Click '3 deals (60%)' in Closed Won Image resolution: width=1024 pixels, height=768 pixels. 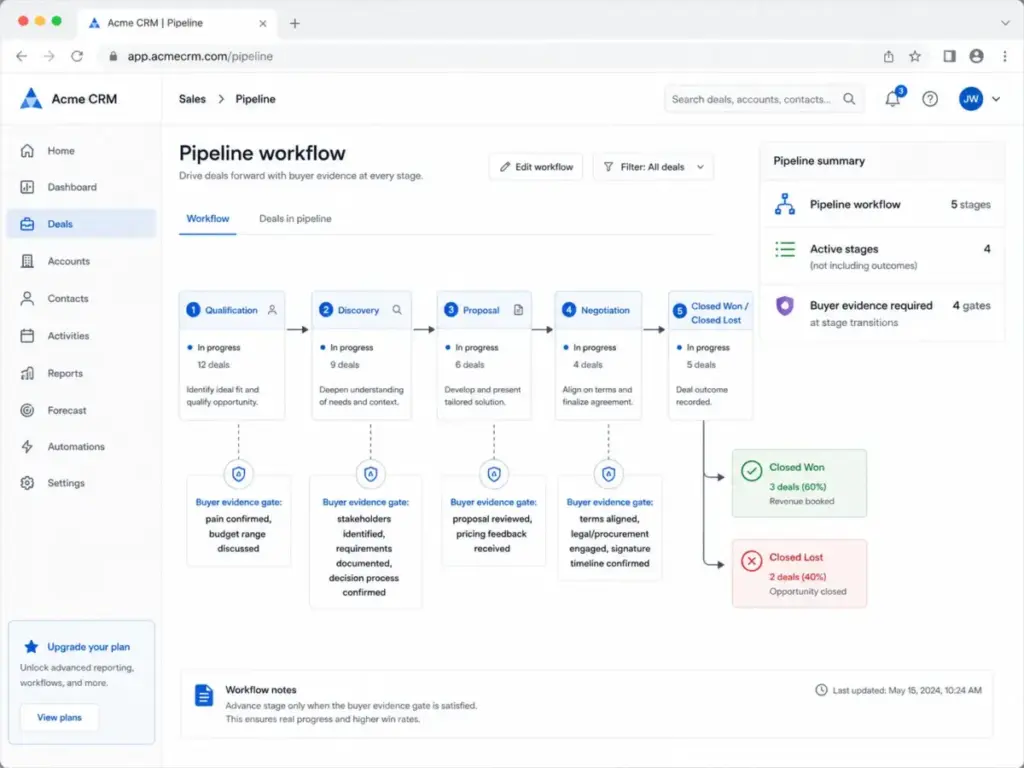pos(797,487)
